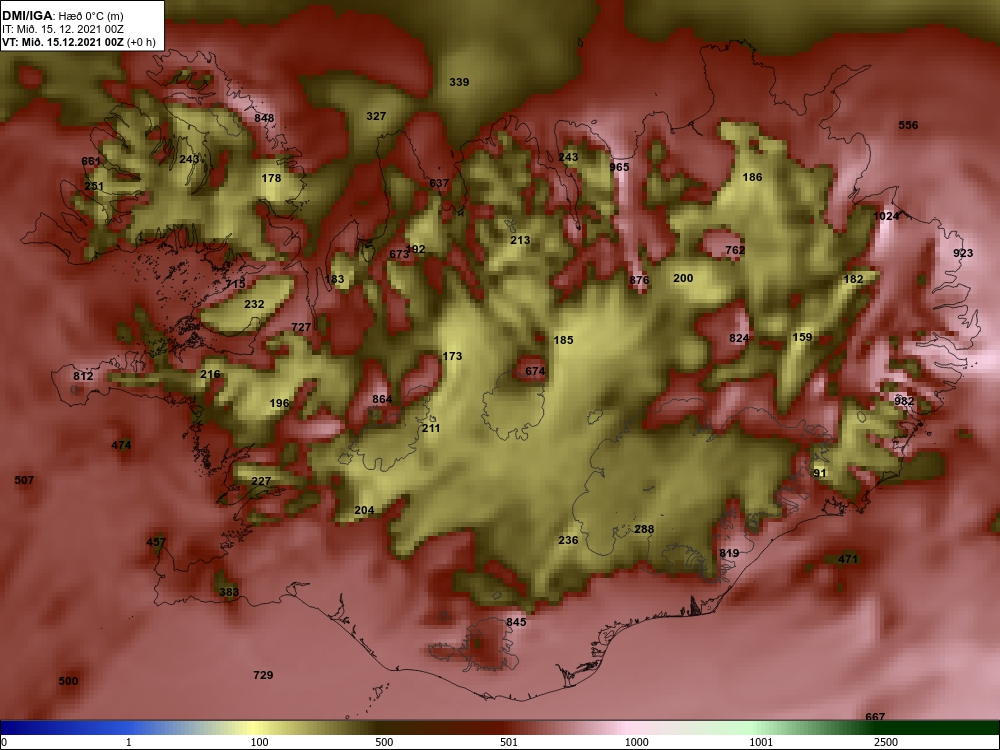Click the 182 value label
This screenshot has height=750, width=1000.
(853, 279)
